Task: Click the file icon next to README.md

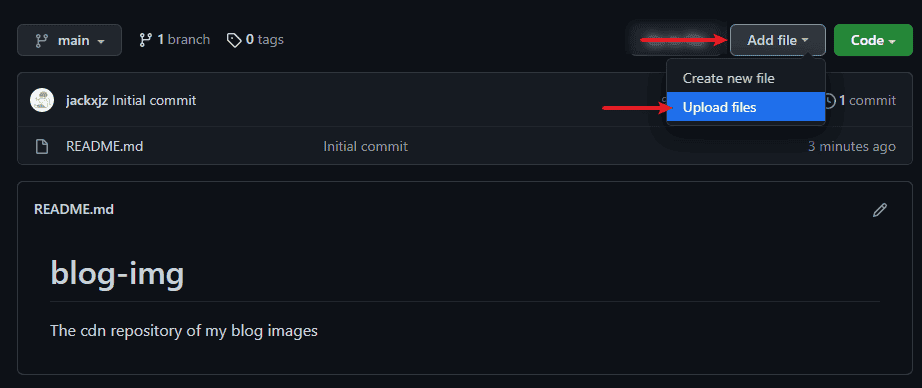Action: 42,146
